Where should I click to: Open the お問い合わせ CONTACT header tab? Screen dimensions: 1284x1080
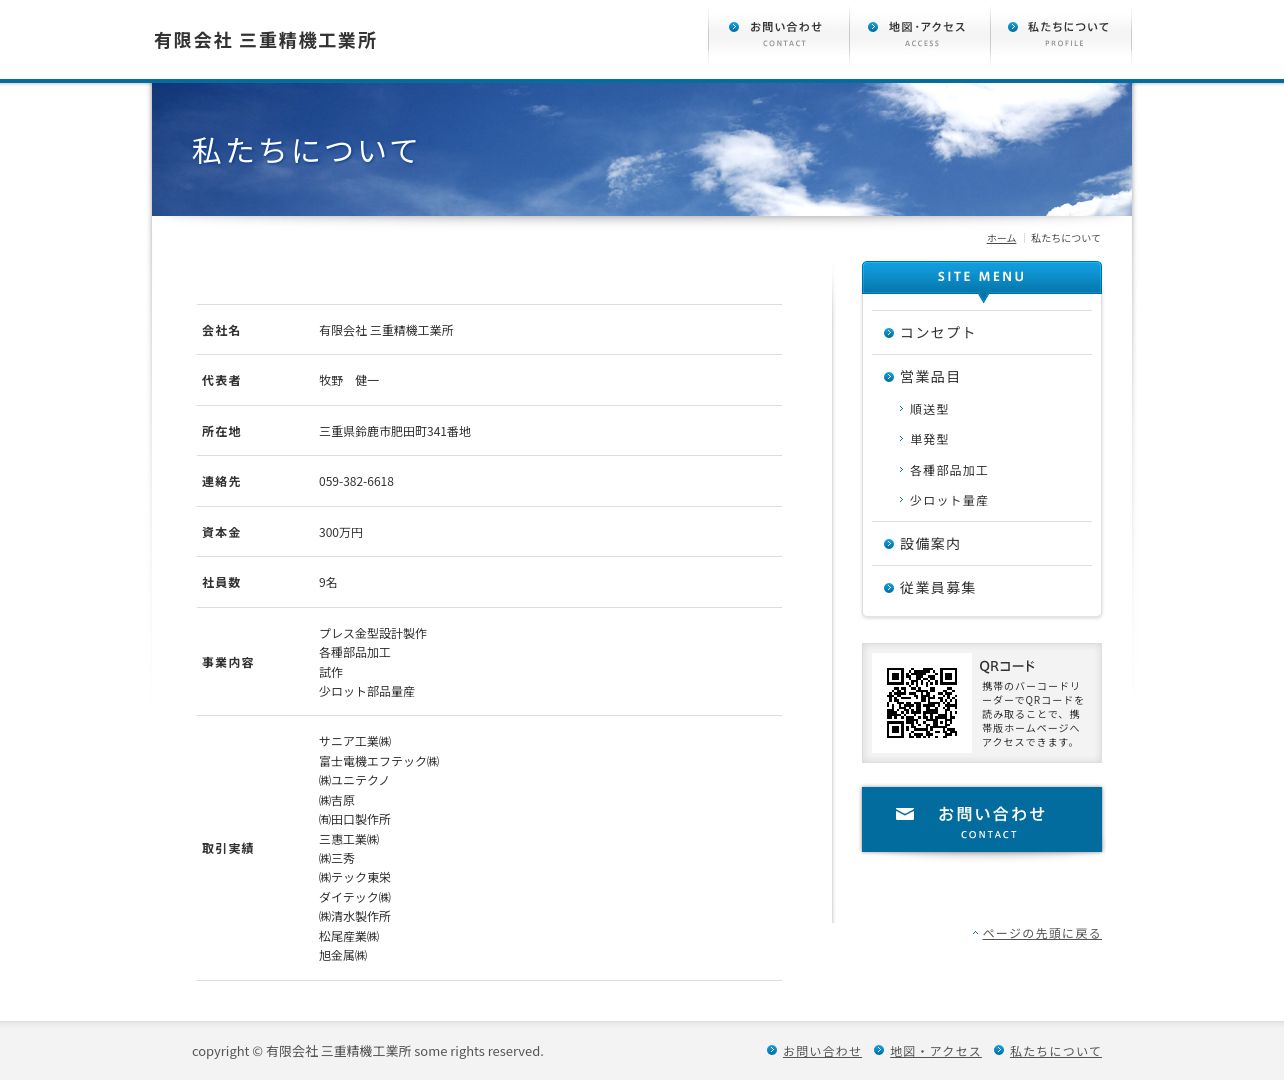779,35
